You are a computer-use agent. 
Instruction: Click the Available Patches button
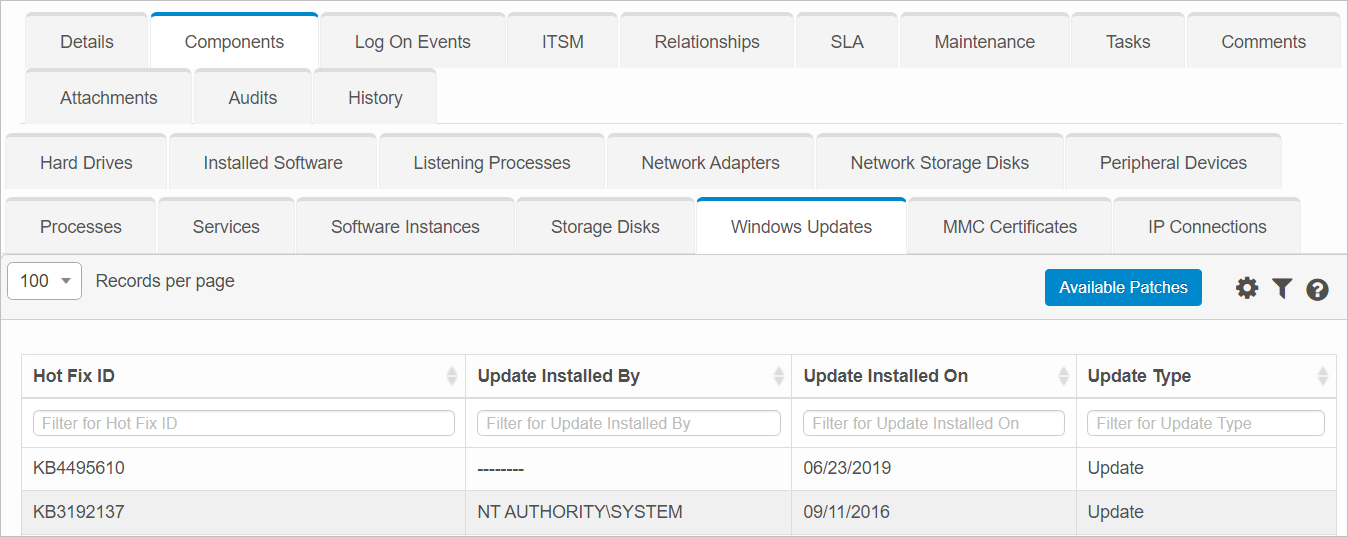[1123, 287]
